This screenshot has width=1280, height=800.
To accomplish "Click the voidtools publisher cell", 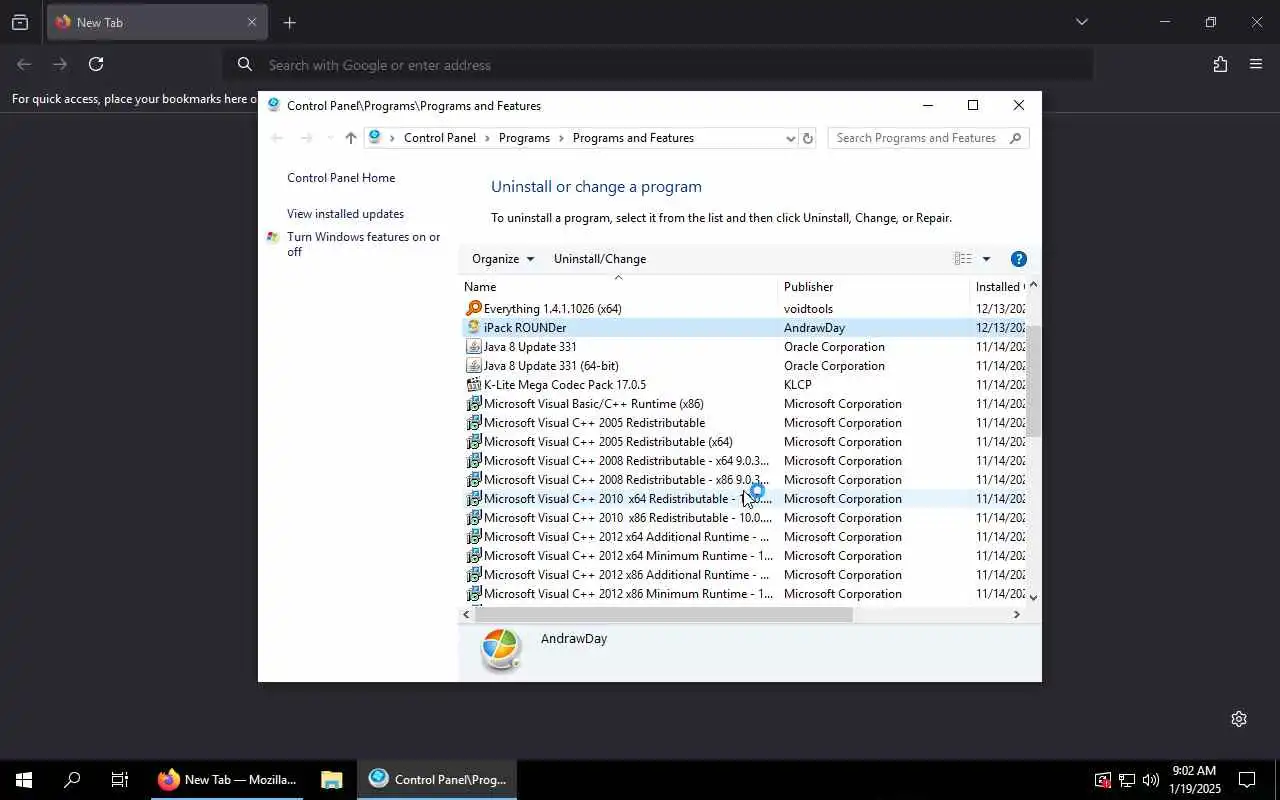I will (x=808, y=309).
